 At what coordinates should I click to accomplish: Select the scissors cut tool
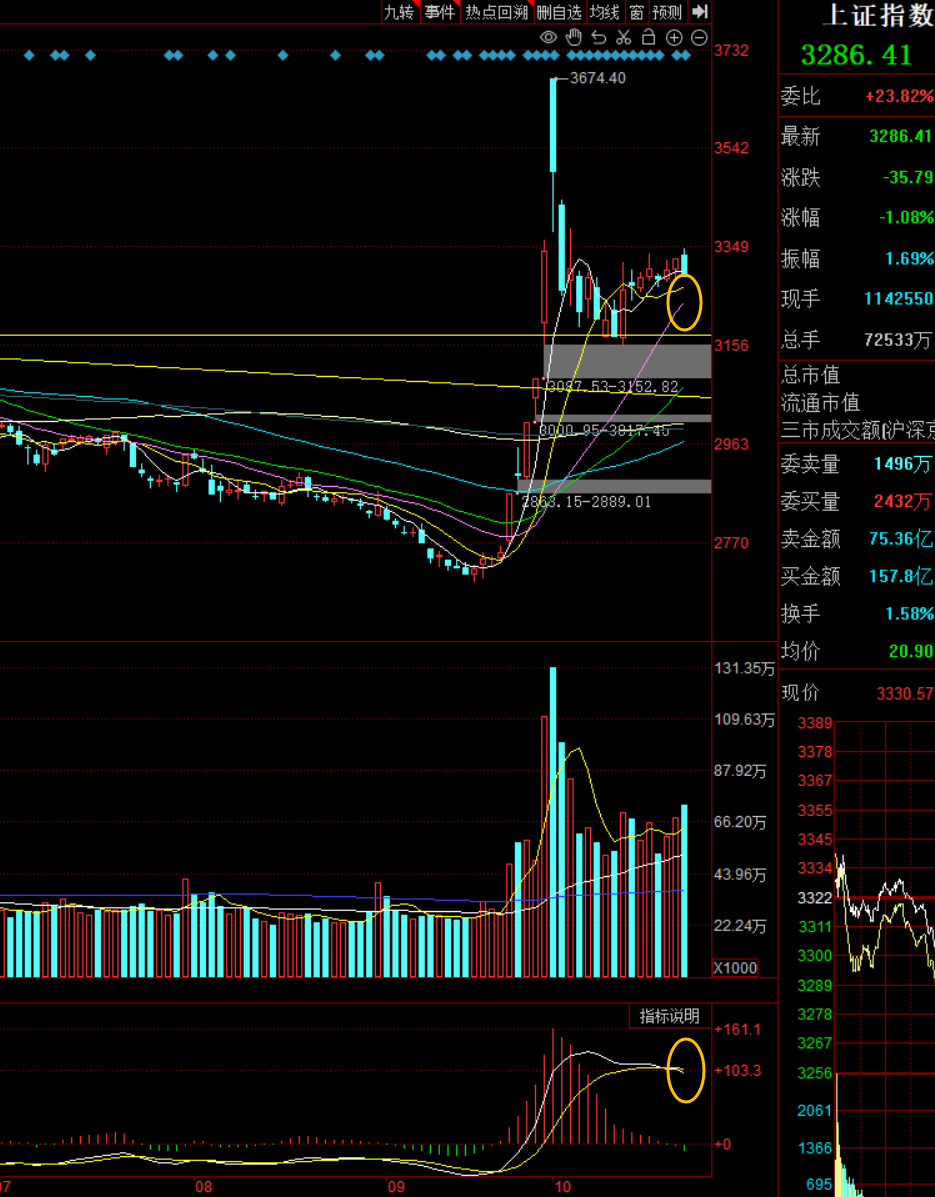(624, 38)
